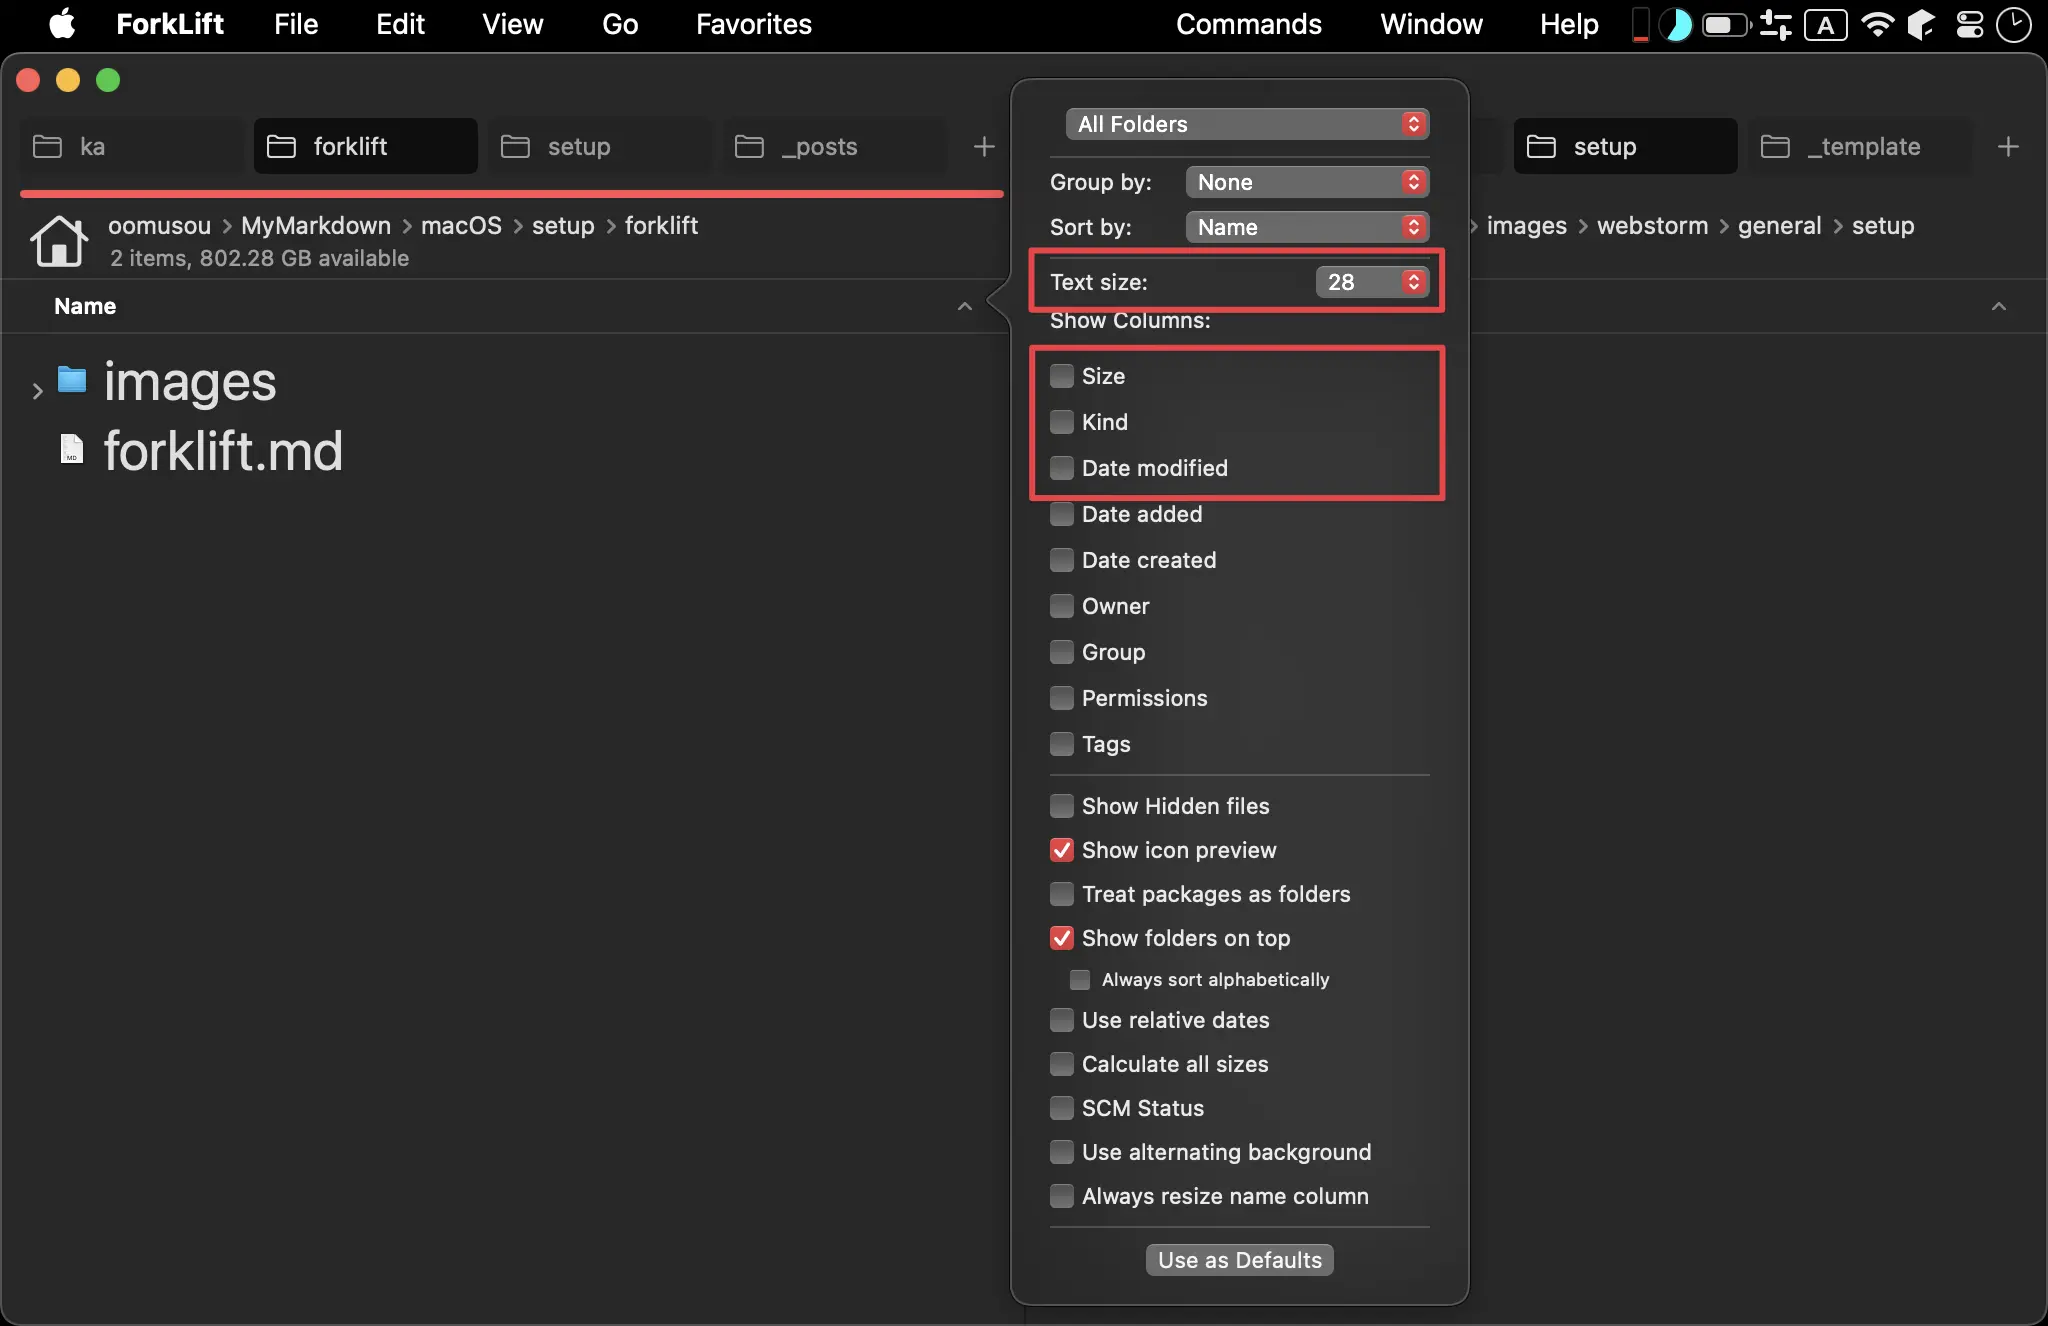
Task: Uncheck Show folders on top
Action: pyautogui.click(x=1062, y=938)
